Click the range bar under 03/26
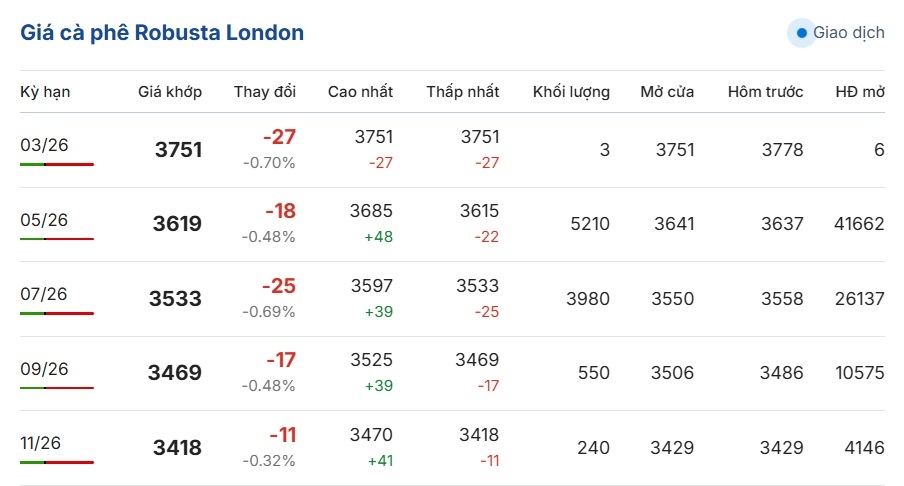 57,164
